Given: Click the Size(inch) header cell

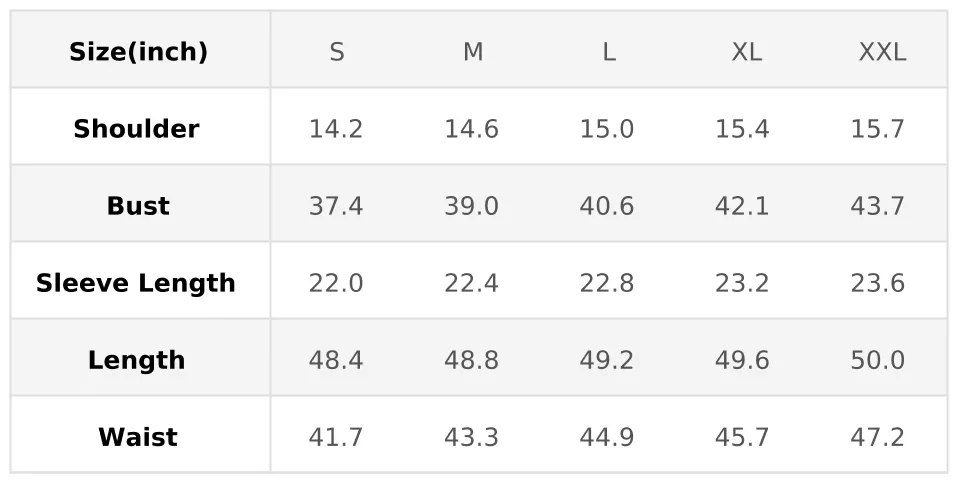Looking at the screenshot, I should [138, 52].
